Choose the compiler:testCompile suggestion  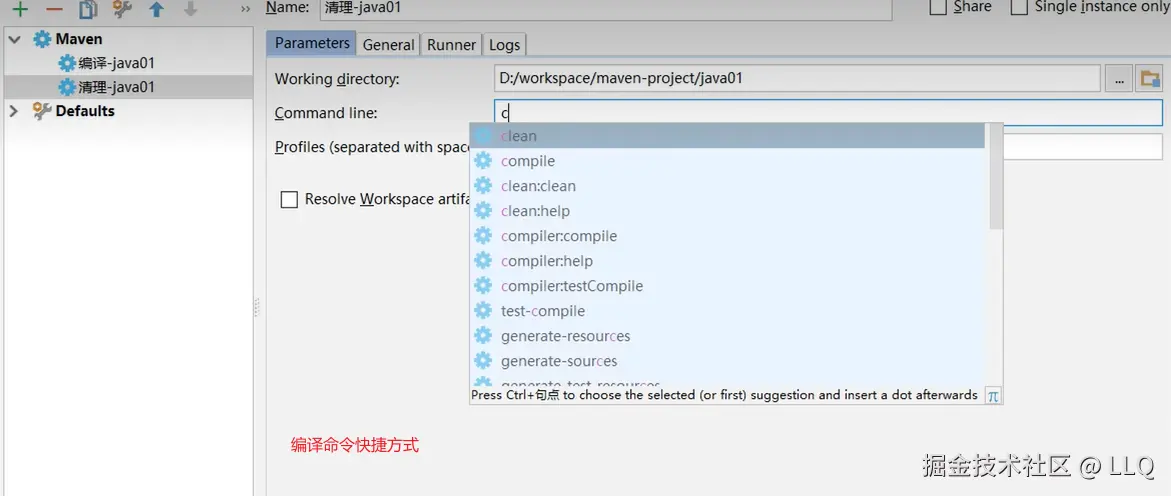coord(727,286)
